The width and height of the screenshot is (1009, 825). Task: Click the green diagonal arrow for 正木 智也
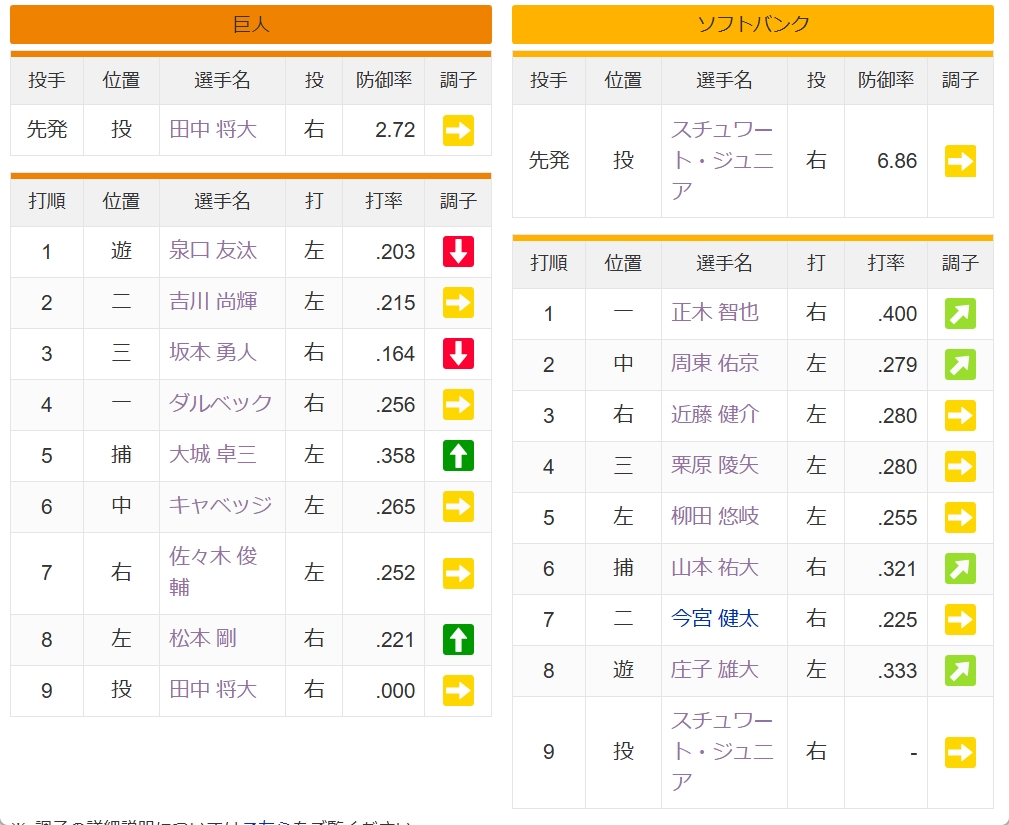(x=960, y=313)
